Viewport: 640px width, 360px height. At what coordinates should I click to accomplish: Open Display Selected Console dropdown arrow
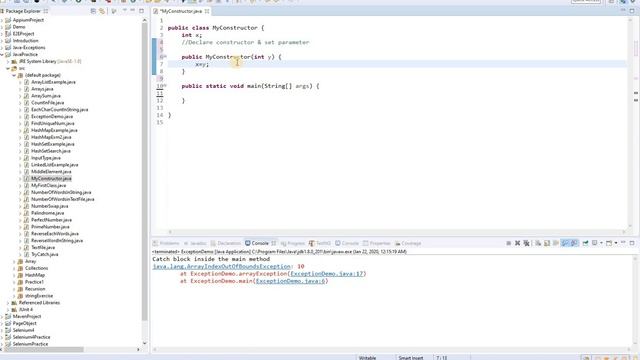click(x=601, y=243)
